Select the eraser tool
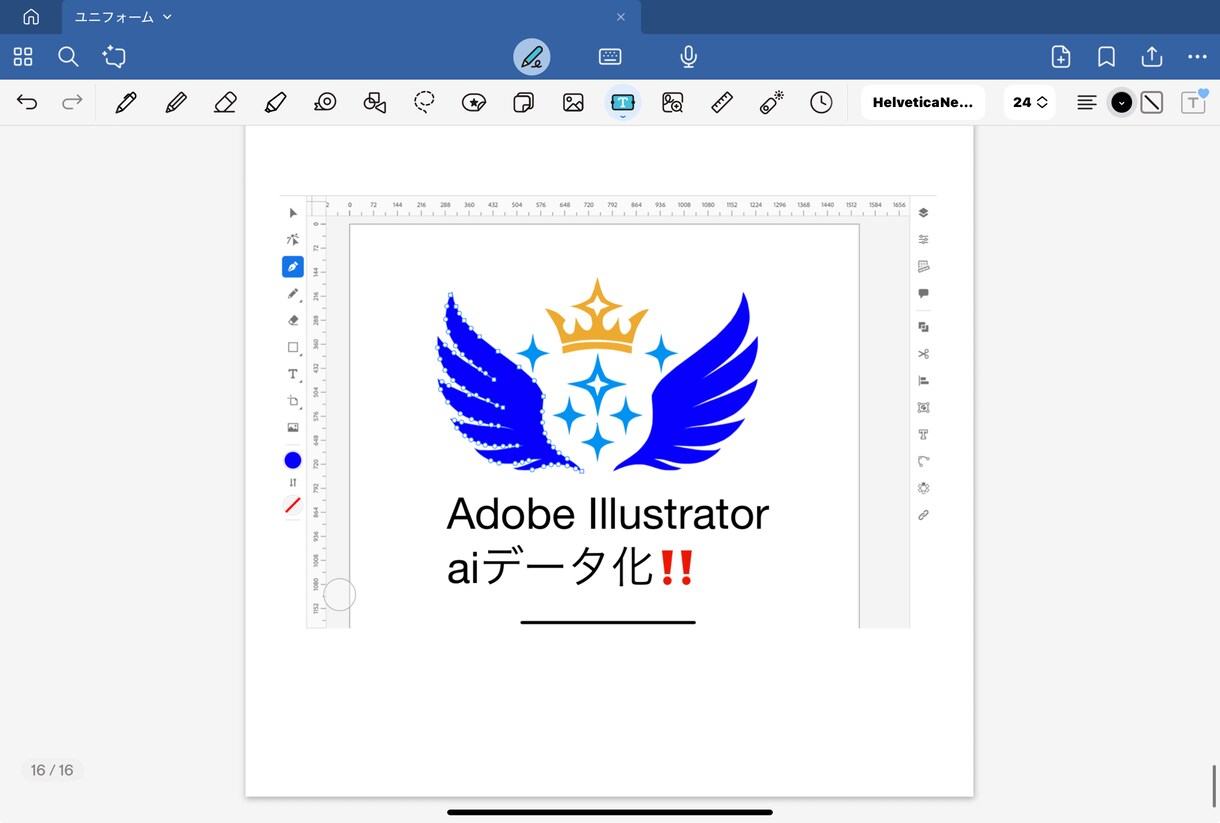The width and height of the screenshot is (1220, 823). pyautogui.click(x=226, y=102)
